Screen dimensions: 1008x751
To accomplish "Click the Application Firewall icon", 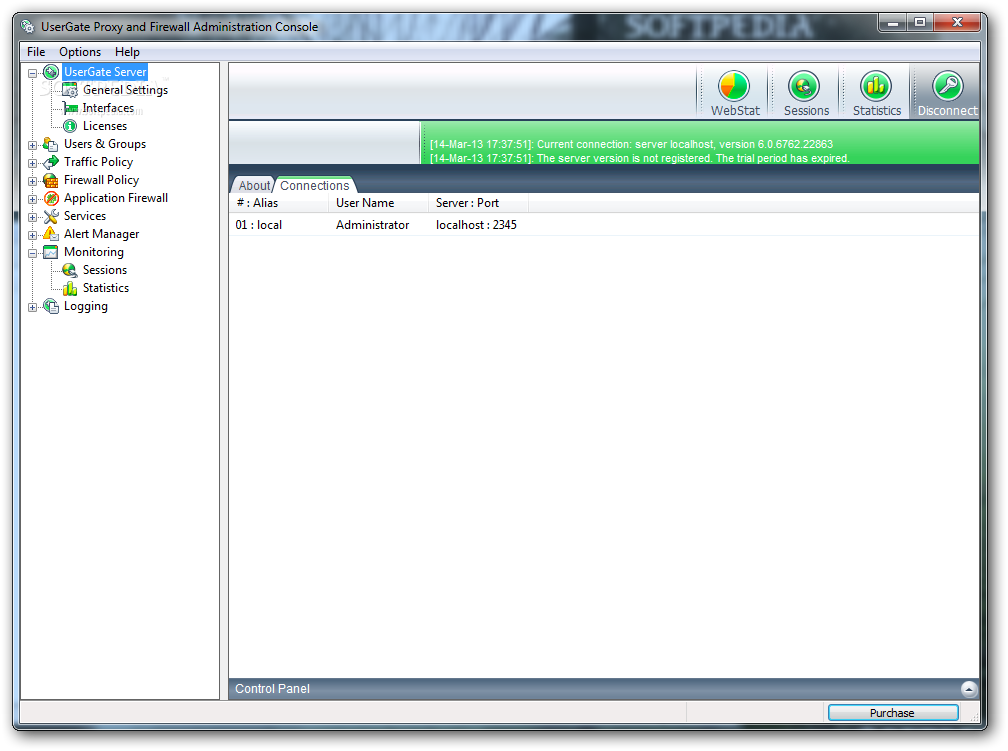I will [51, 198].
